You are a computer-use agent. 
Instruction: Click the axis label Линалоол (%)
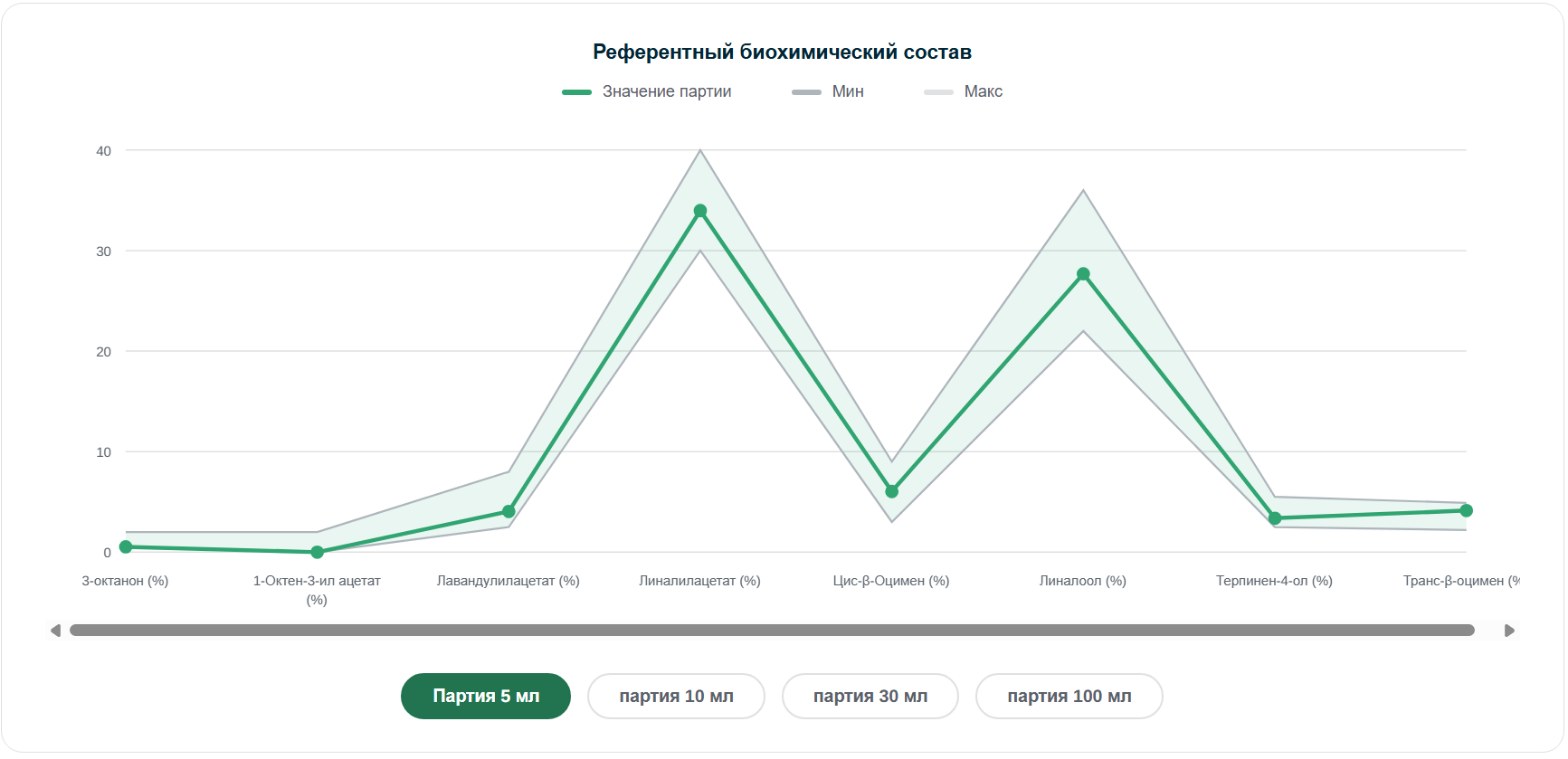(x=1083, y=581)
